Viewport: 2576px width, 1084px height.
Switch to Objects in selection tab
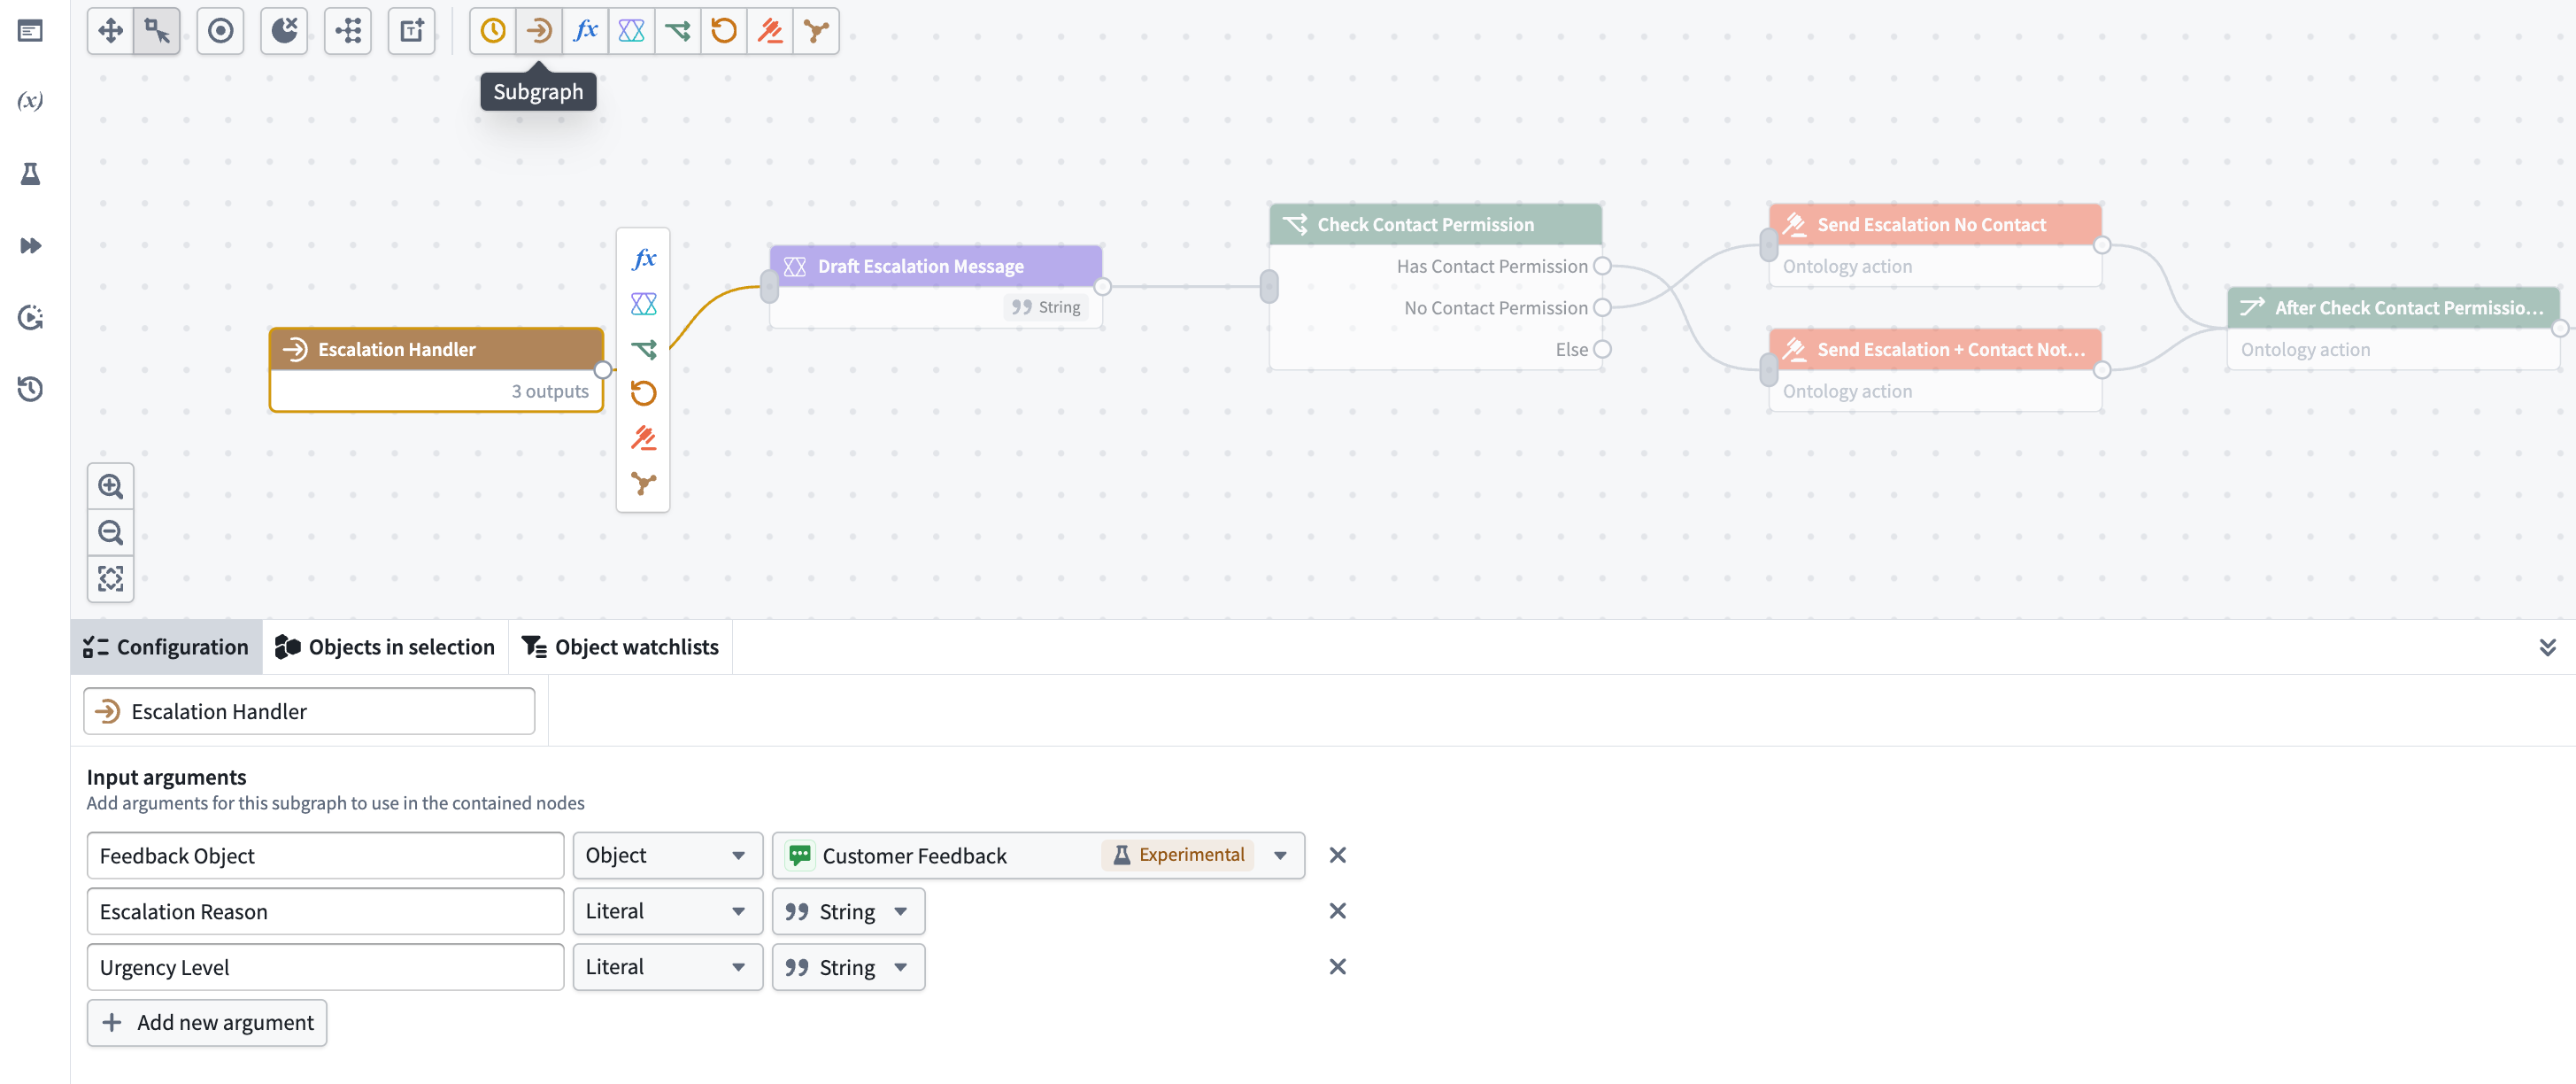(385, 648)
